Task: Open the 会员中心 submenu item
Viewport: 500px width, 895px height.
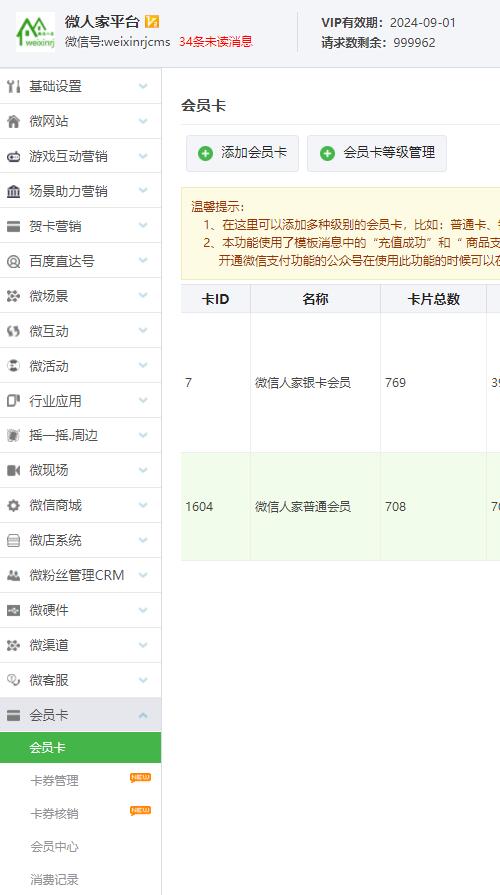Action: [54, 847]
